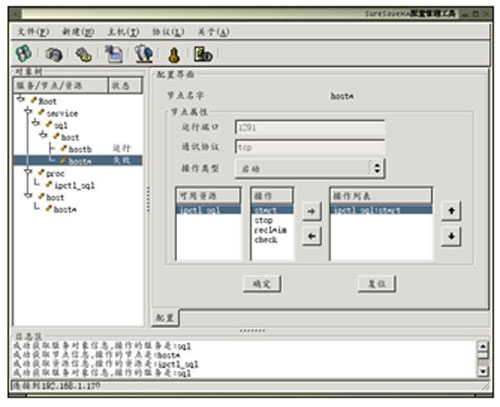Click the gray camera-like toolbar icon
Screen dimensions: 500x407
tap(54, 54)
